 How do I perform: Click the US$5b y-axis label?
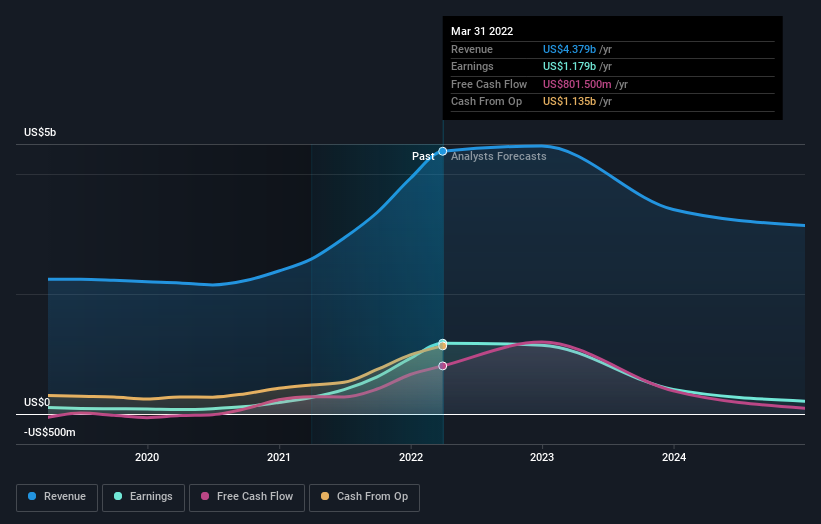(x=40, y=132)
